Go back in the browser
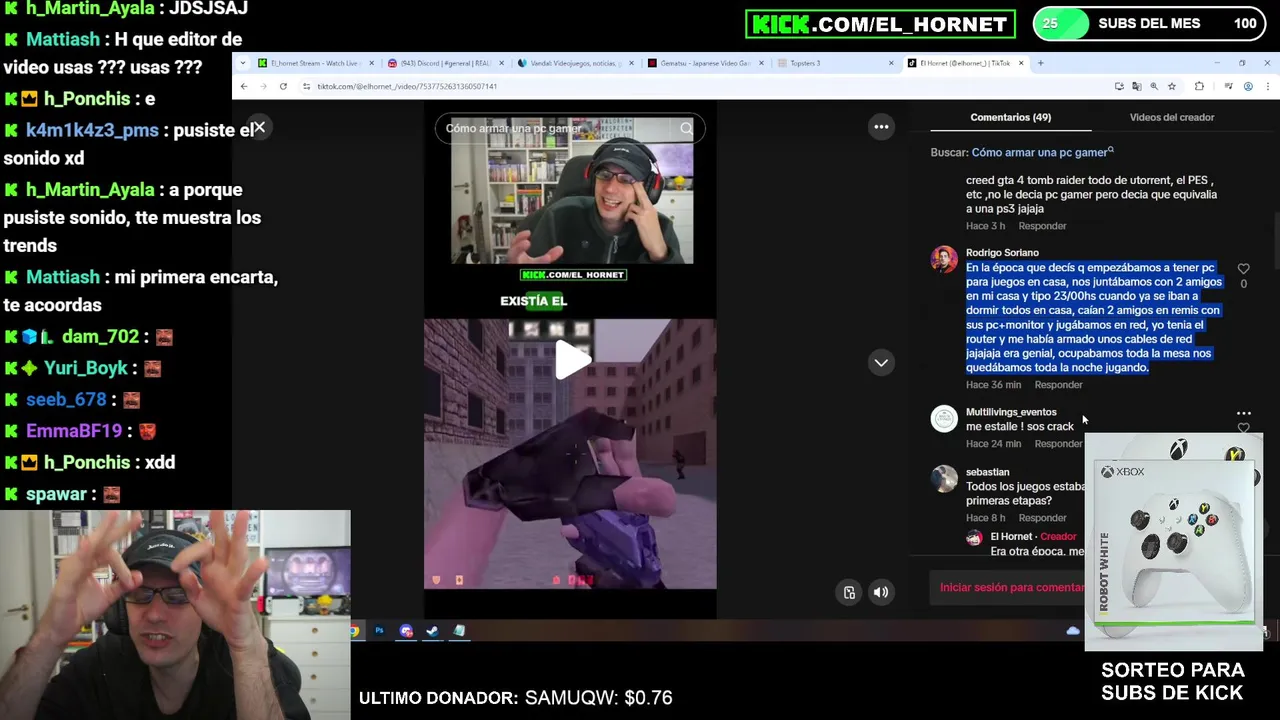Viewport: 1280px width, 720px height. point(243,86)
